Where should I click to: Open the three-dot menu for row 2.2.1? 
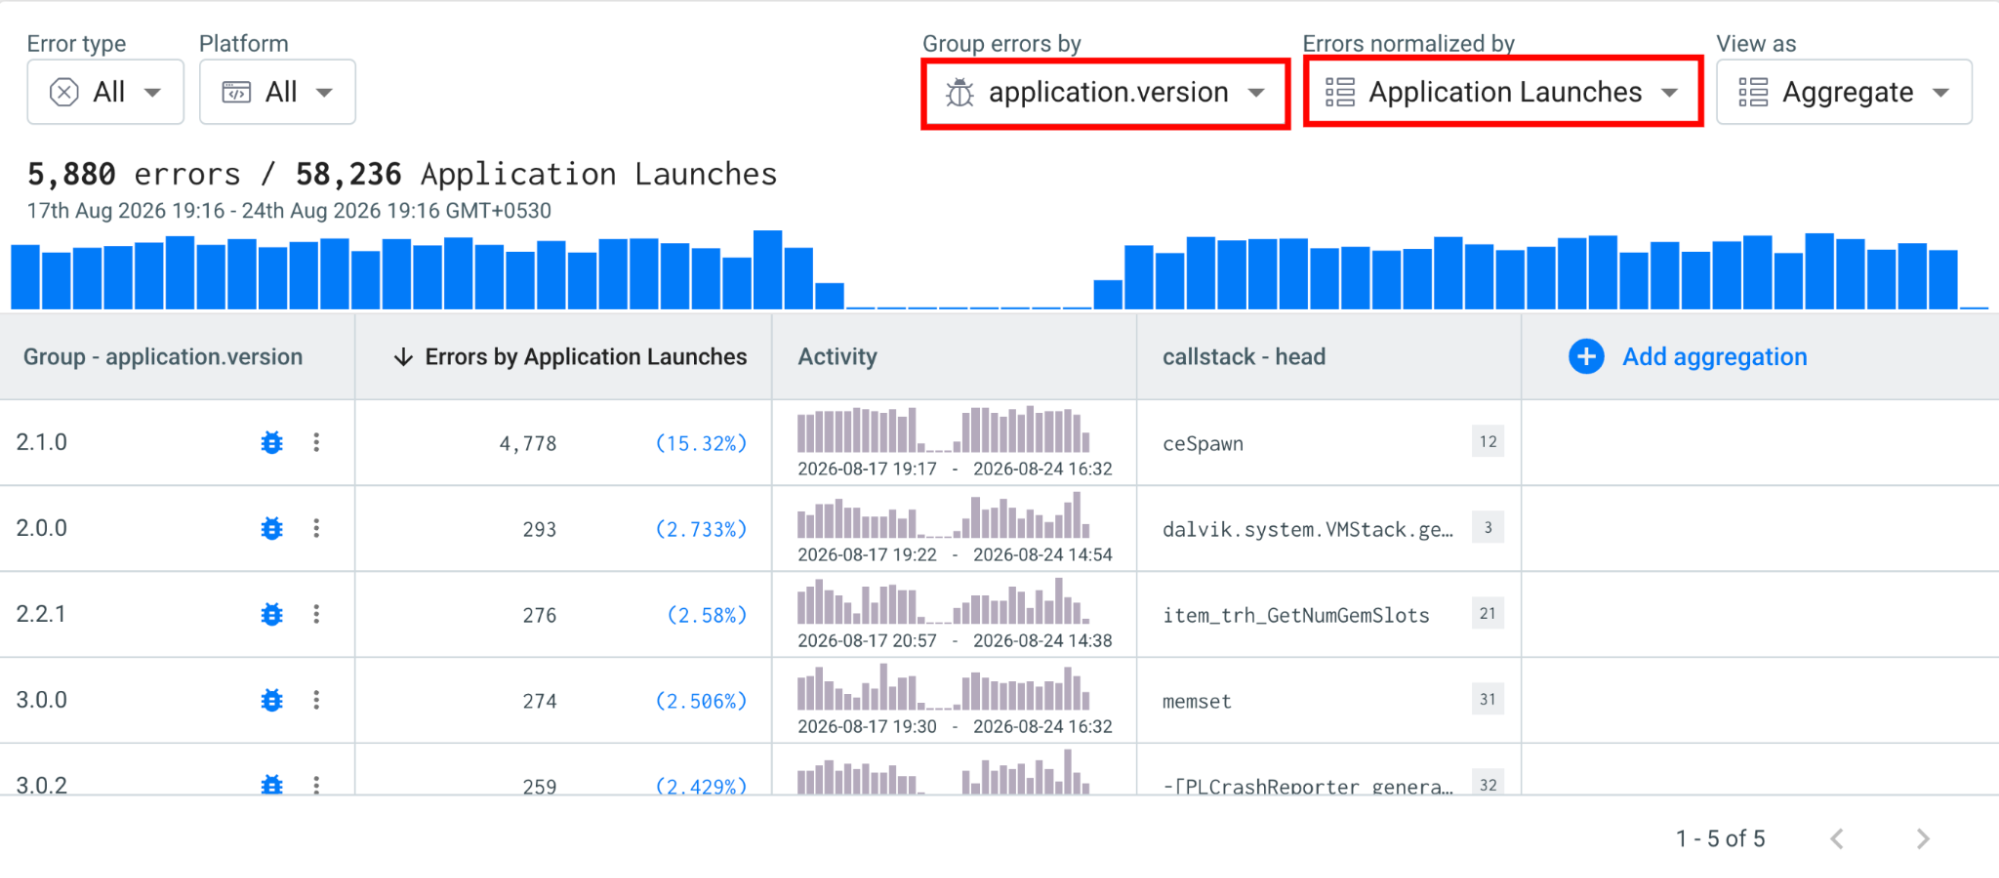tap(316, 614)
